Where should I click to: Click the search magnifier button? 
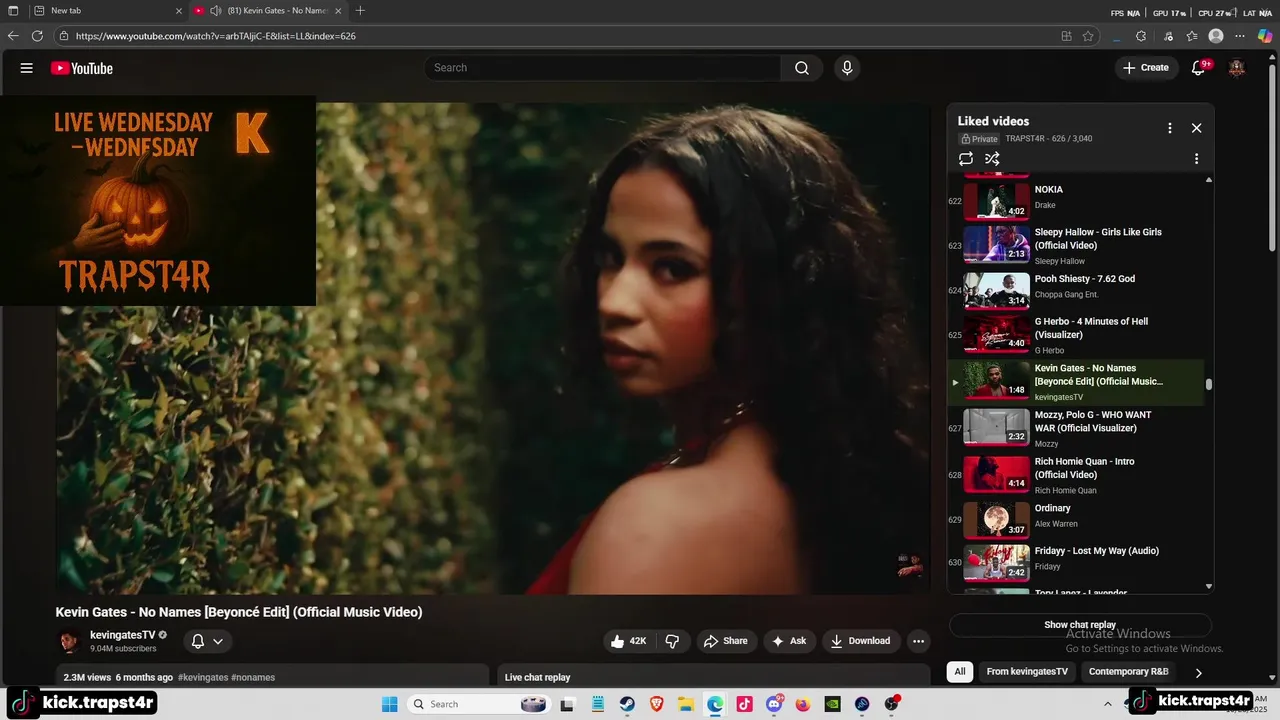[802, 68]
